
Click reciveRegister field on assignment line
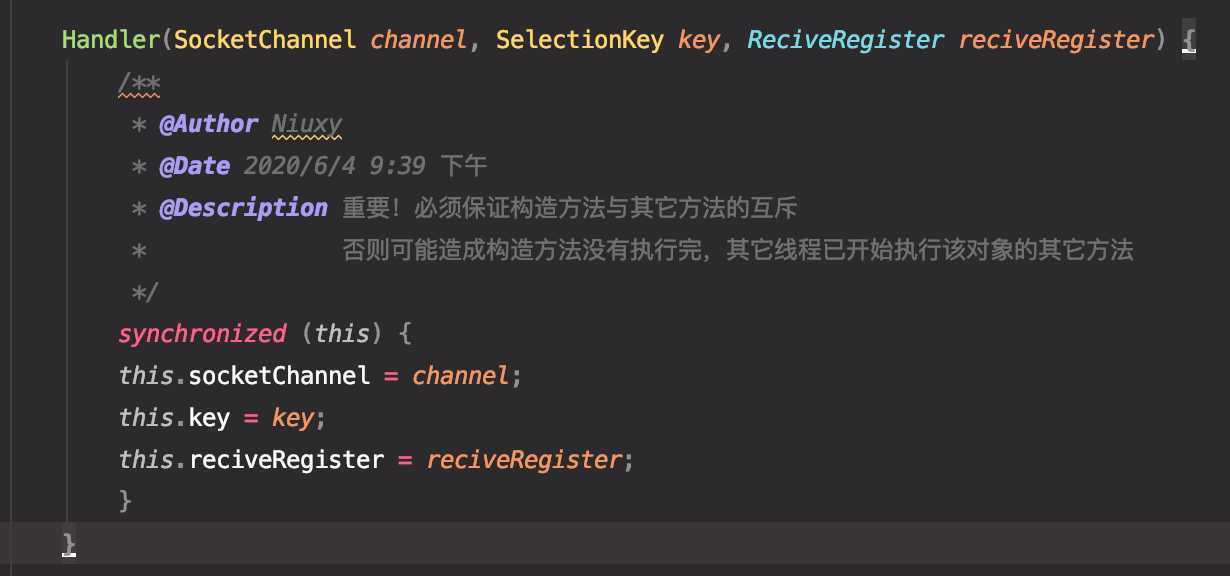286,460
